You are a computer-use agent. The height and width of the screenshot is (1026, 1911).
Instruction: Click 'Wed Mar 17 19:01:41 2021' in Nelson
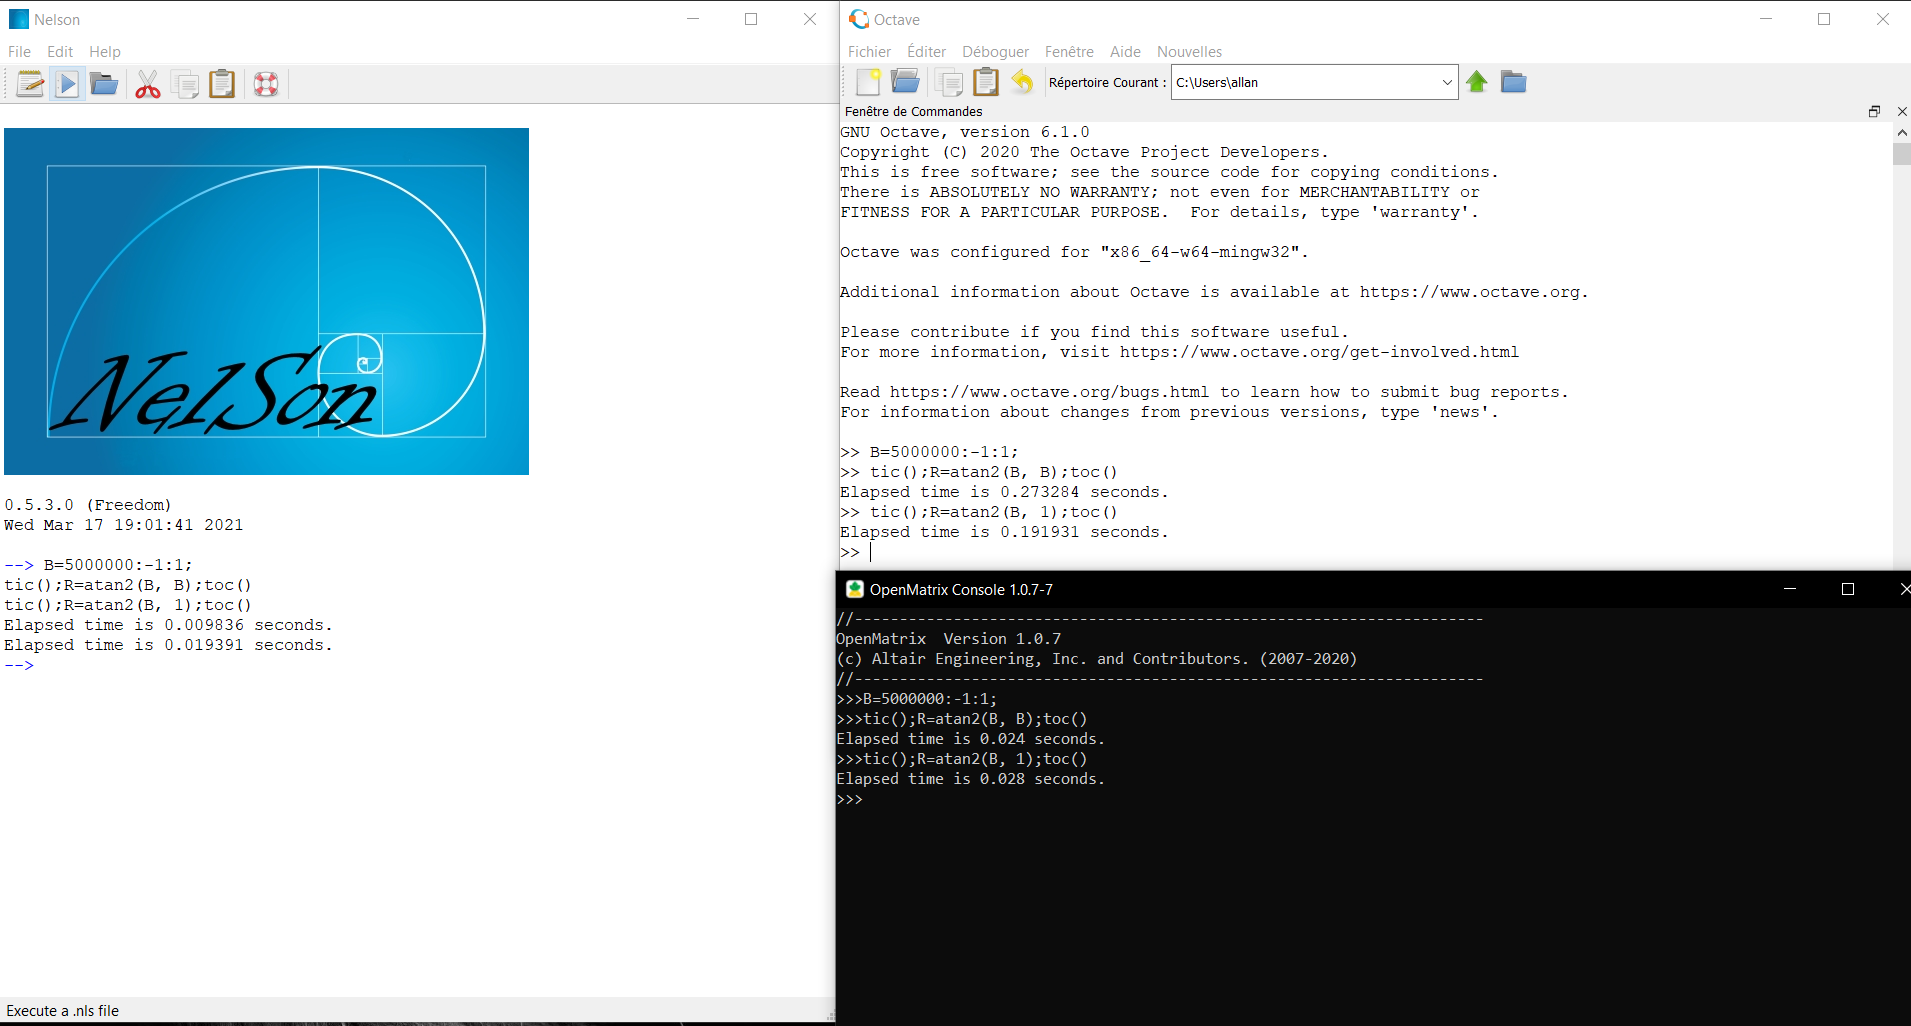pos(124,525)
